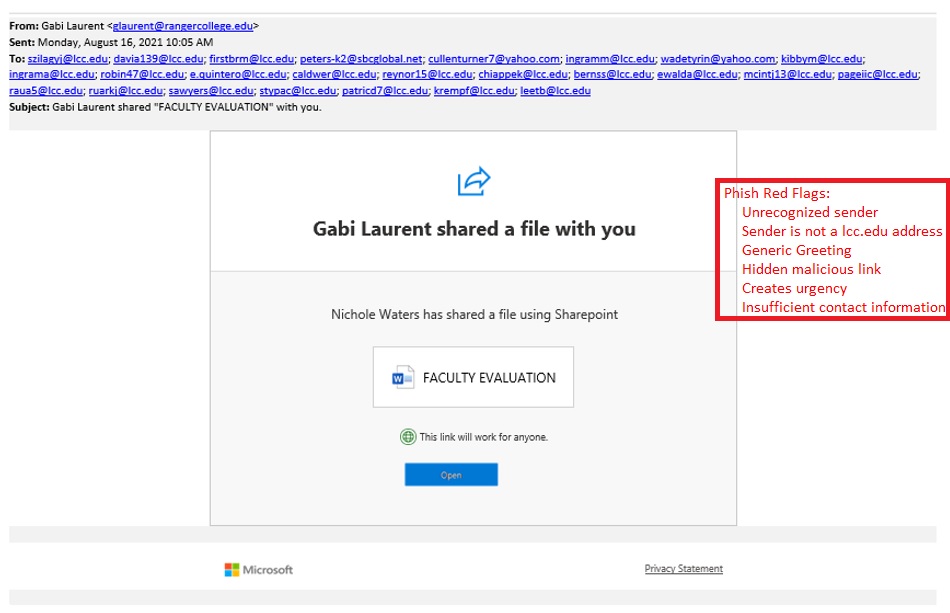The height and width of the screenshot is (613, 950).
Task: Select the cullenturner7@yahoo.com recipient link
Action: [494, 59]
